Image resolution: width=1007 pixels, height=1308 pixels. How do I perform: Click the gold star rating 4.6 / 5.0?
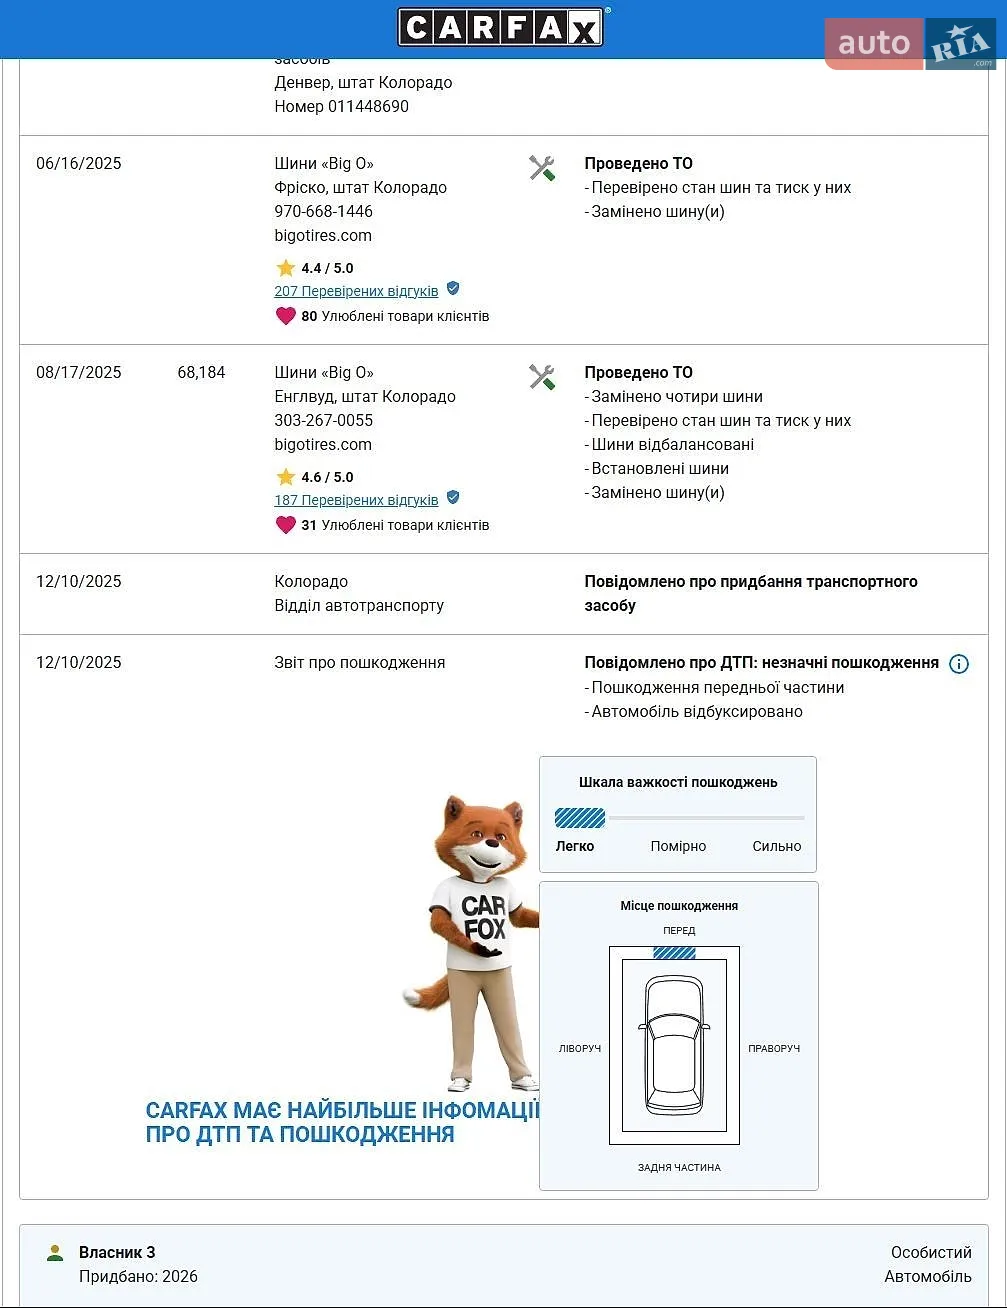tap(286, 477)
